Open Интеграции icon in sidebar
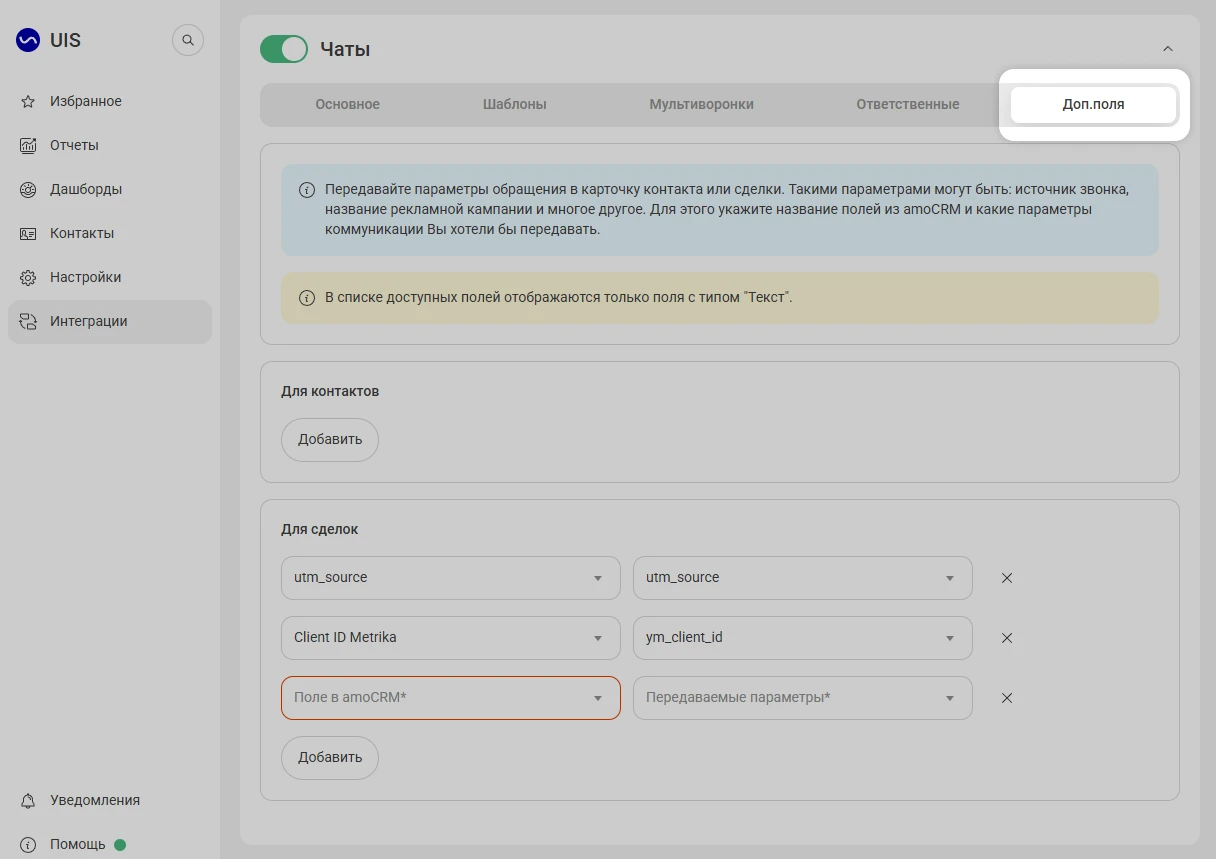1216x859 pixels. (28, 321)
